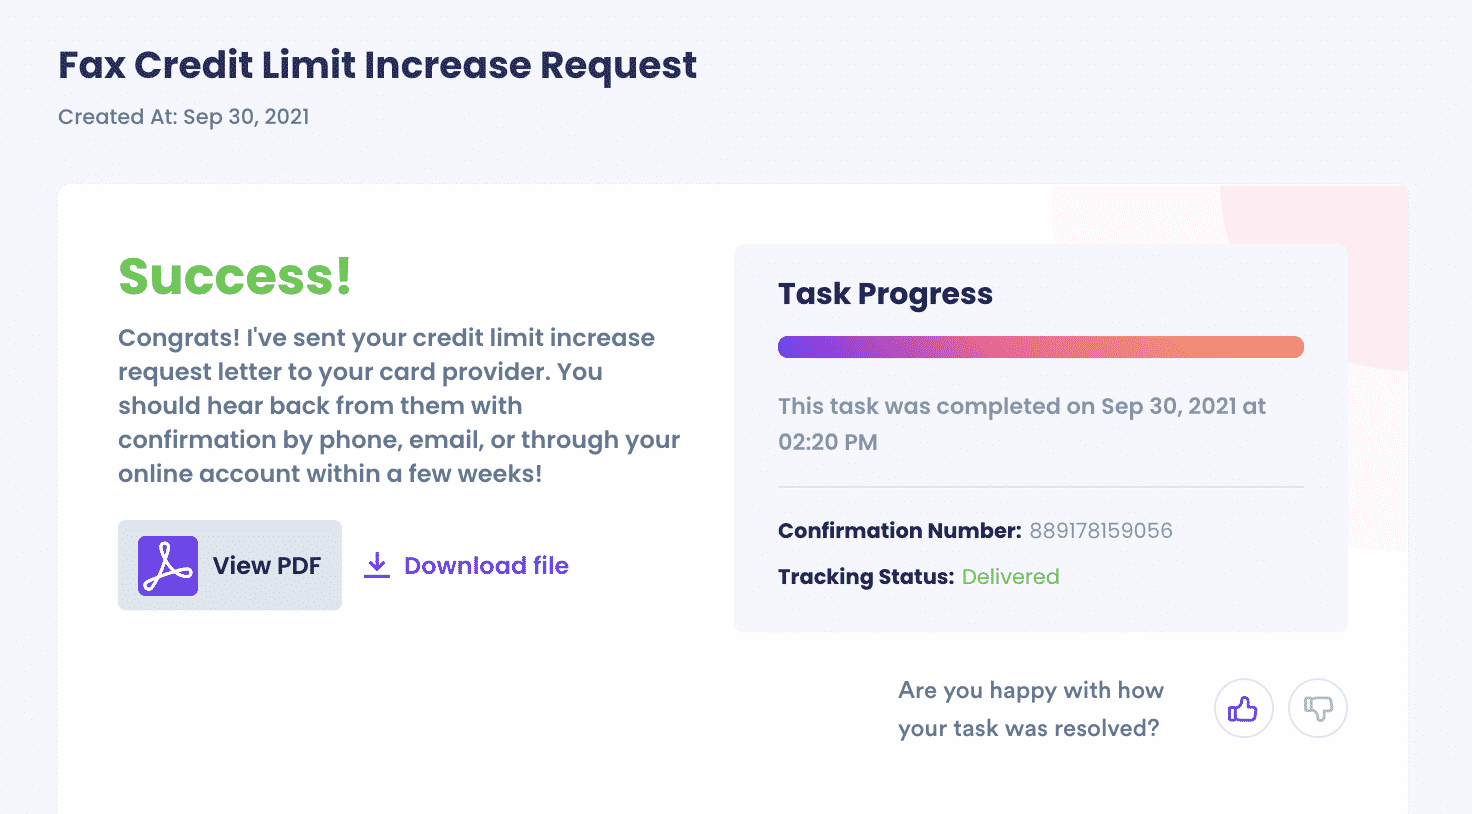Click the 'Are you happy' feedback question
Image resolution: width=1472 pixels, height=814 pixels.
[1031, 709]
